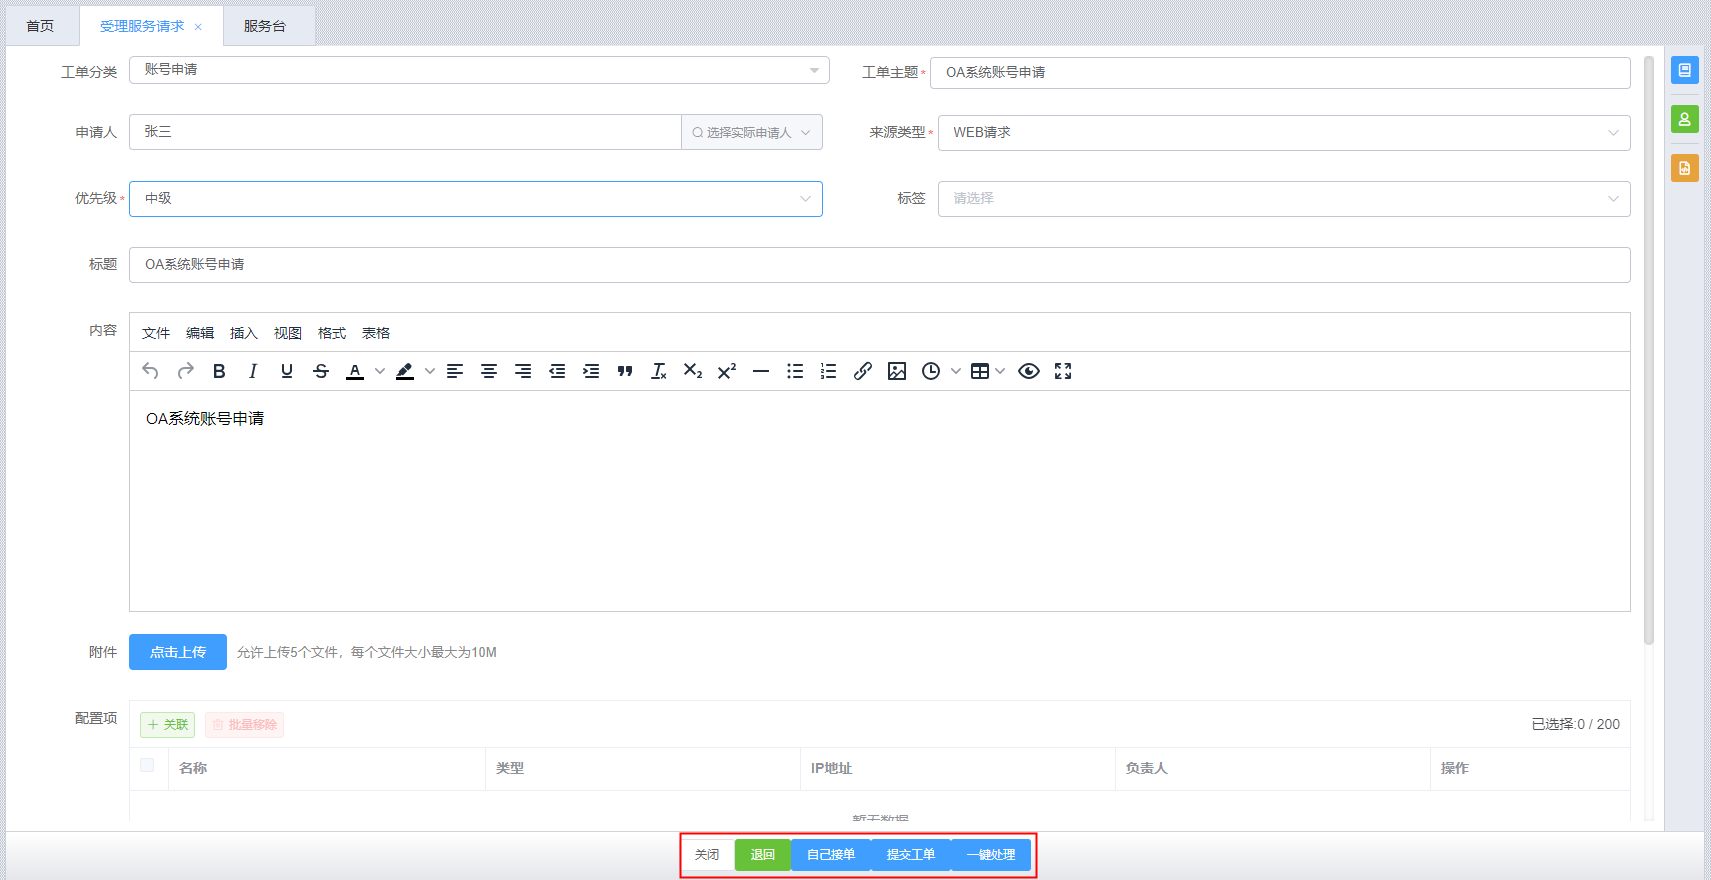The width and height of the screenshot is (1711, 880).
Task: Click the 提交工单 button
Action: coord(910,855)
